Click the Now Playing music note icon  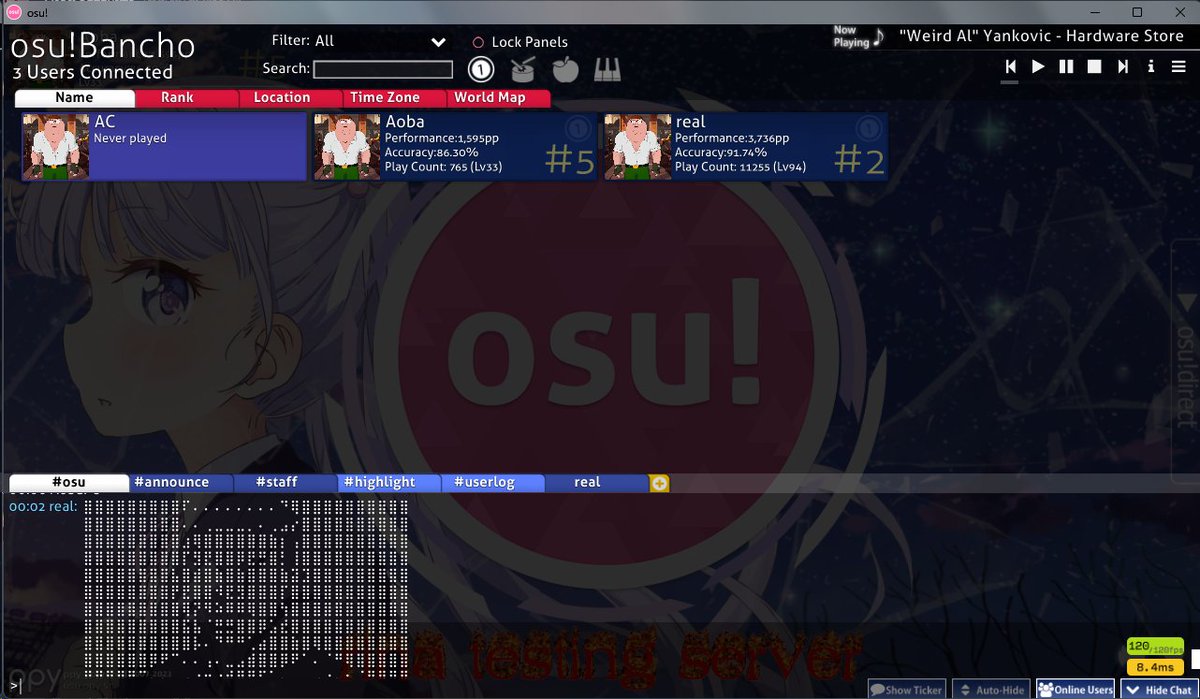click(x=878, y=37)
